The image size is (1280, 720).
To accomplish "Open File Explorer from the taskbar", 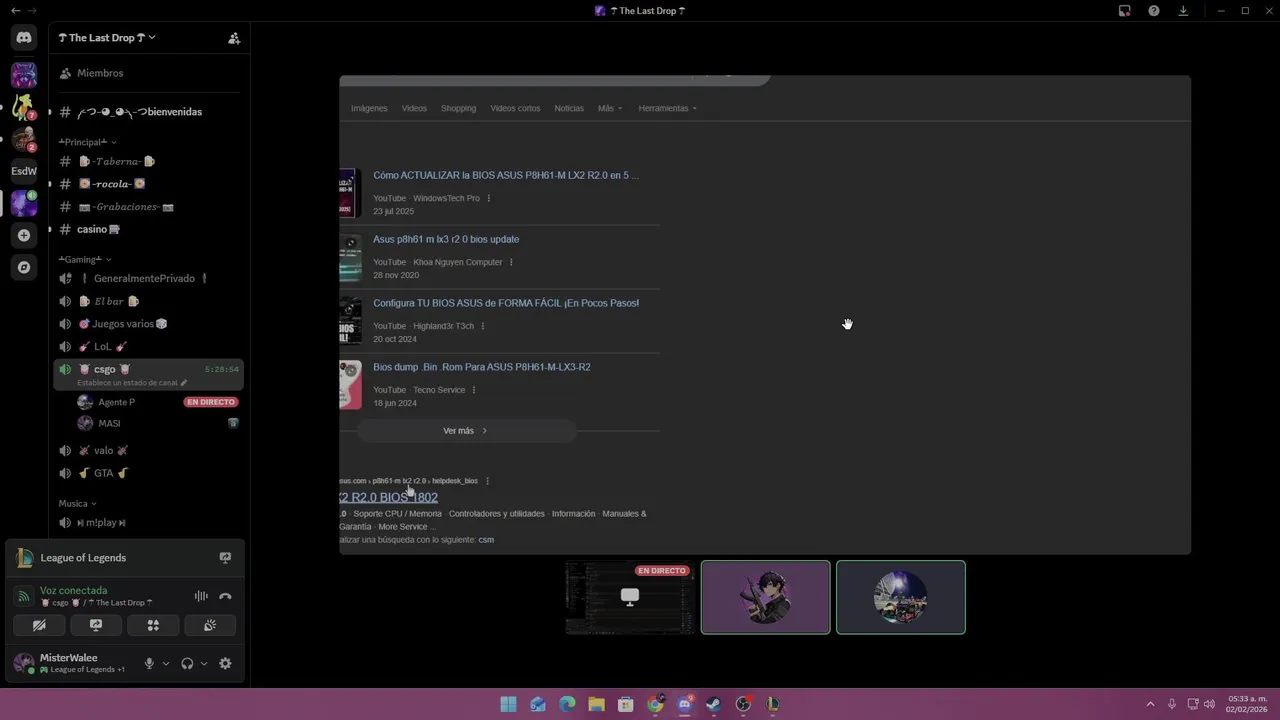I will pos(596,704).
